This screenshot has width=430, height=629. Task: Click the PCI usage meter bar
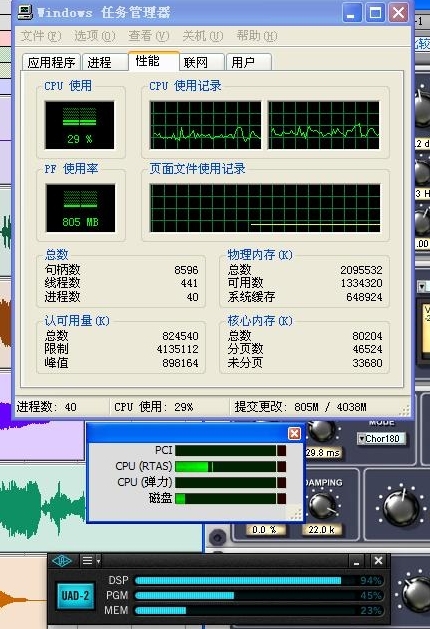coord(231,450)
